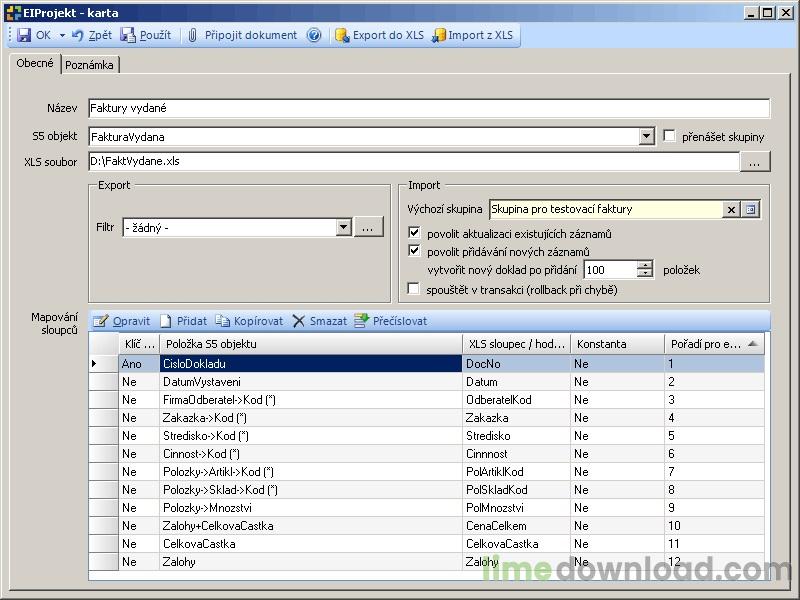Toggle the přenášet skupiny checkbox
The image size is (800, 600).
(x=669, y=136)
